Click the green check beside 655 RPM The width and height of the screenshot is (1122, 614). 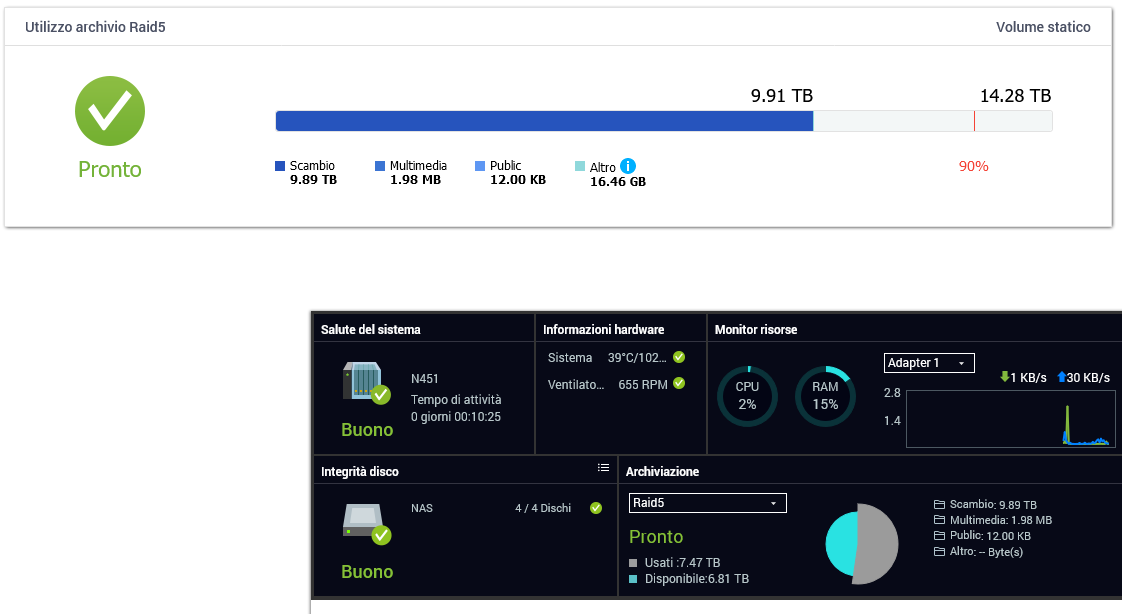coord(679,383)
